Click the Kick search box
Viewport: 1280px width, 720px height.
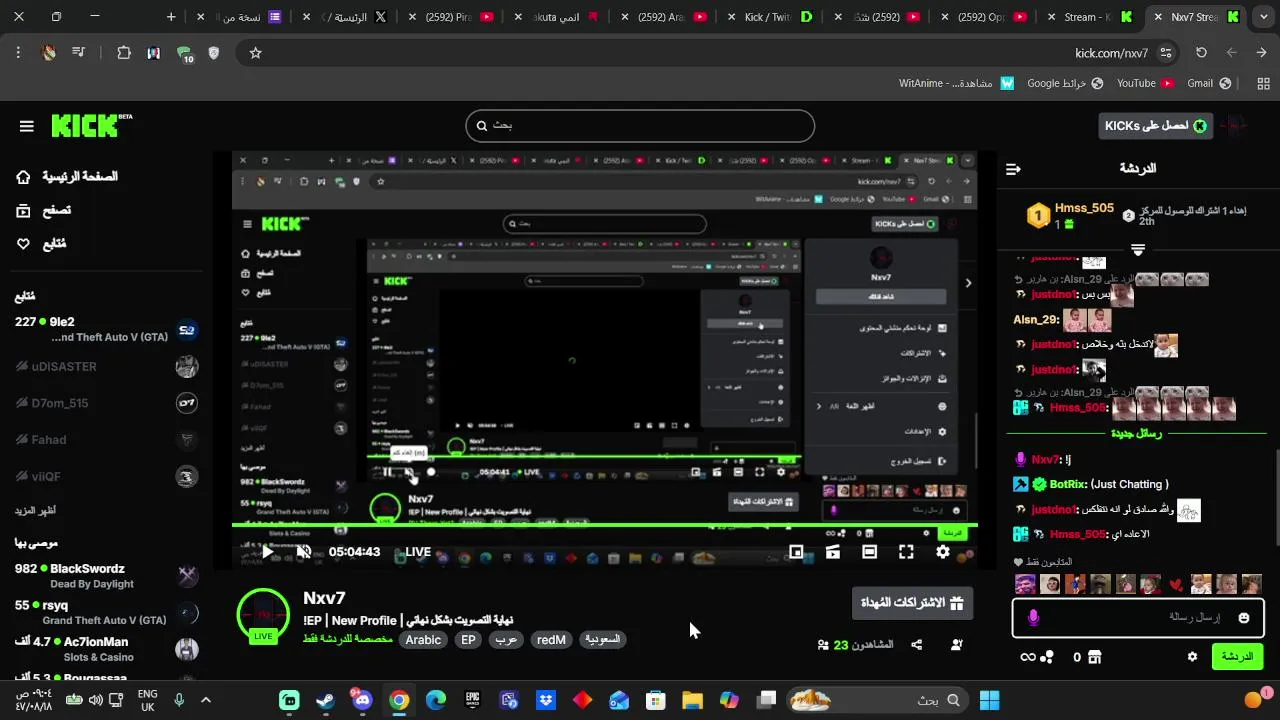coord(640,126)
